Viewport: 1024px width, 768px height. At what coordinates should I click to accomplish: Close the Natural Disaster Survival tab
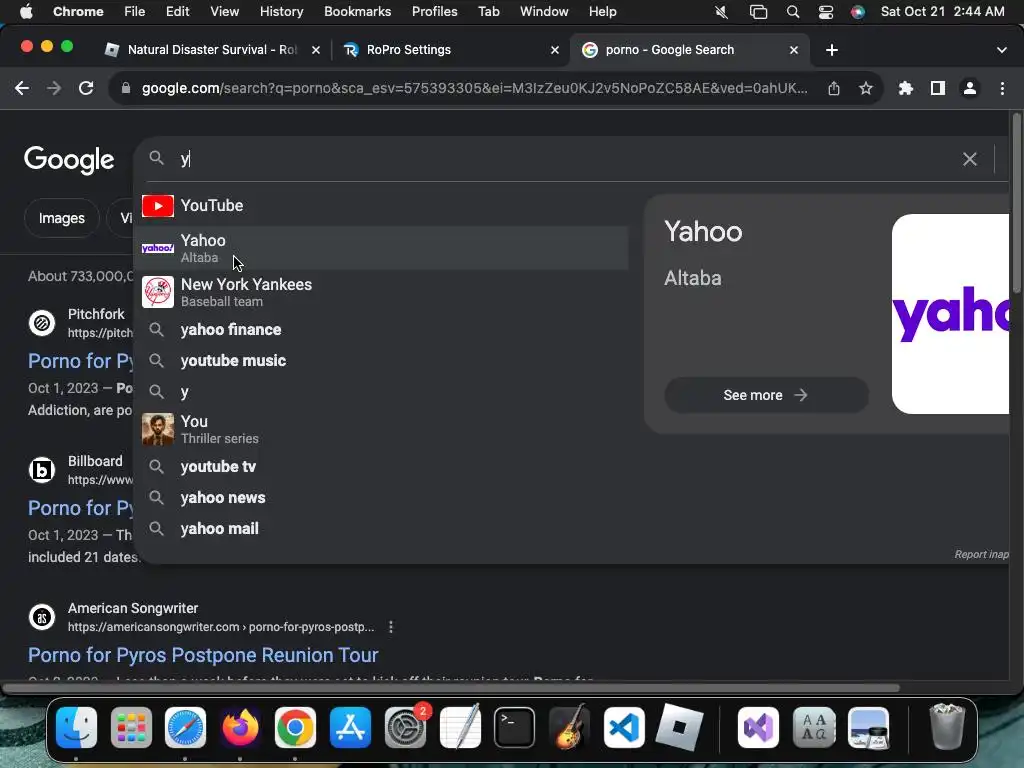315,50
